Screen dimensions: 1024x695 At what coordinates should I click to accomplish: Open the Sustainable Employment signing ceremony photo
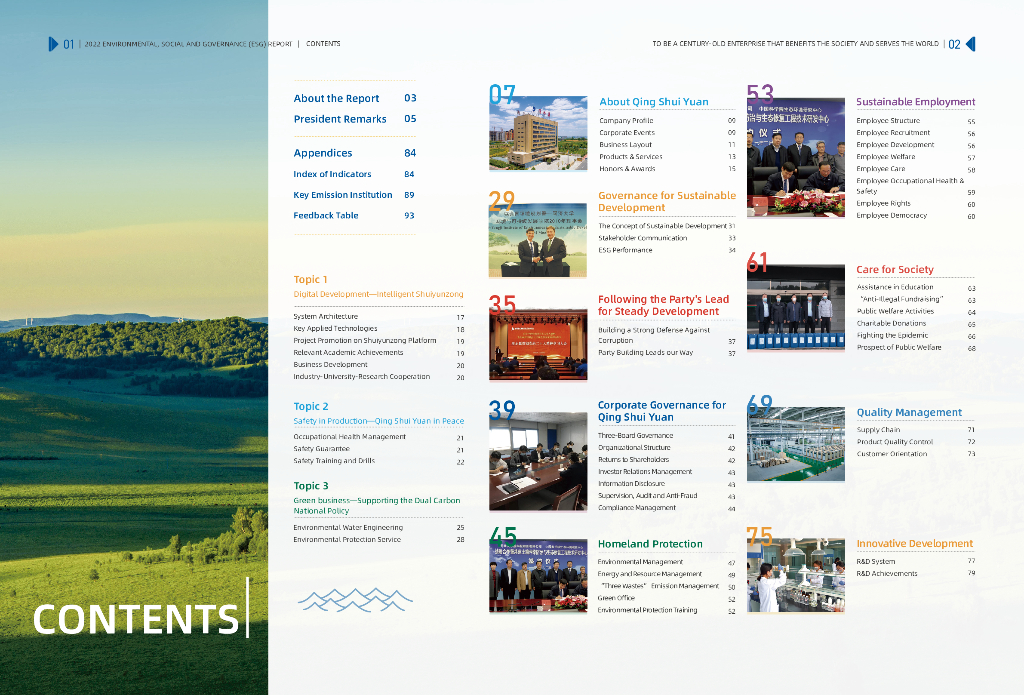[796, 157]
